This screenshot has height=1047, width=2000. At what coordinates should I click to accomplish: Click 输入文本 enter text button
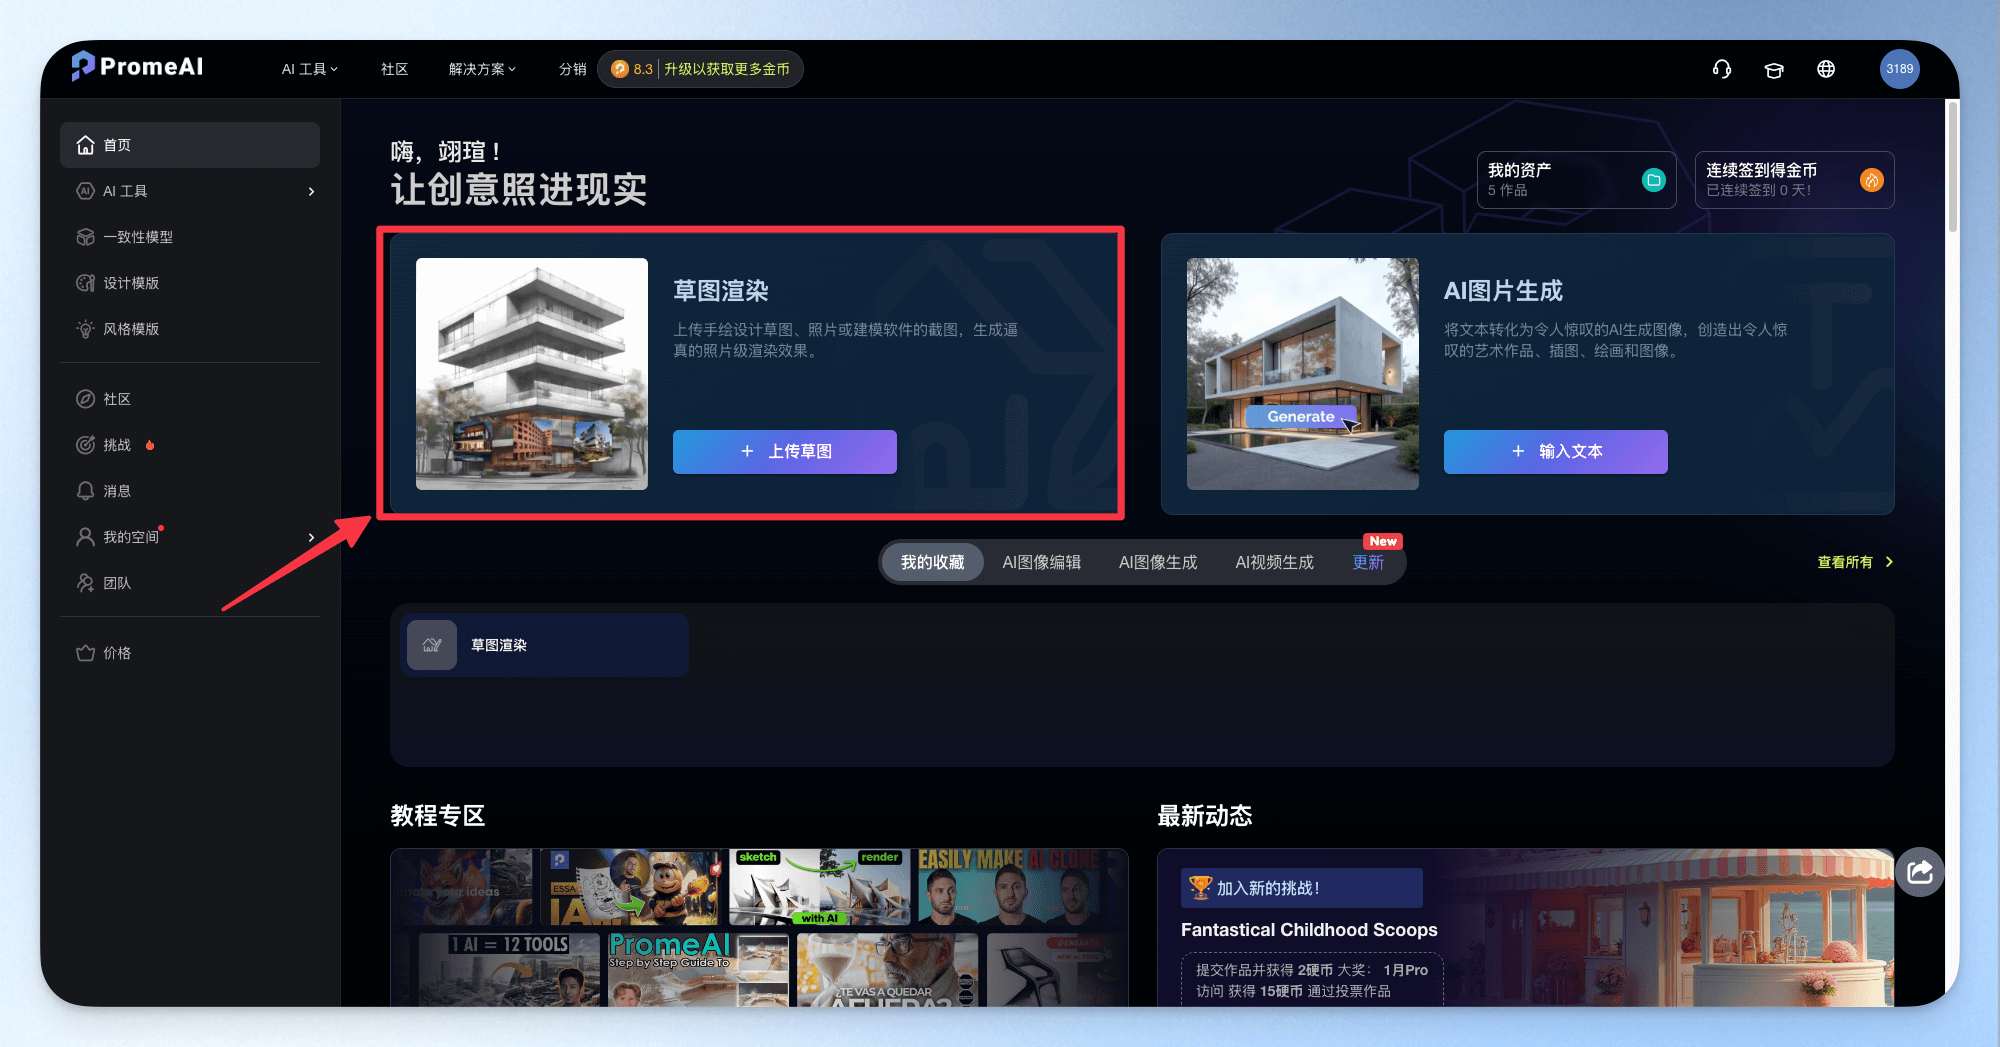click(x=1556, y=452)
